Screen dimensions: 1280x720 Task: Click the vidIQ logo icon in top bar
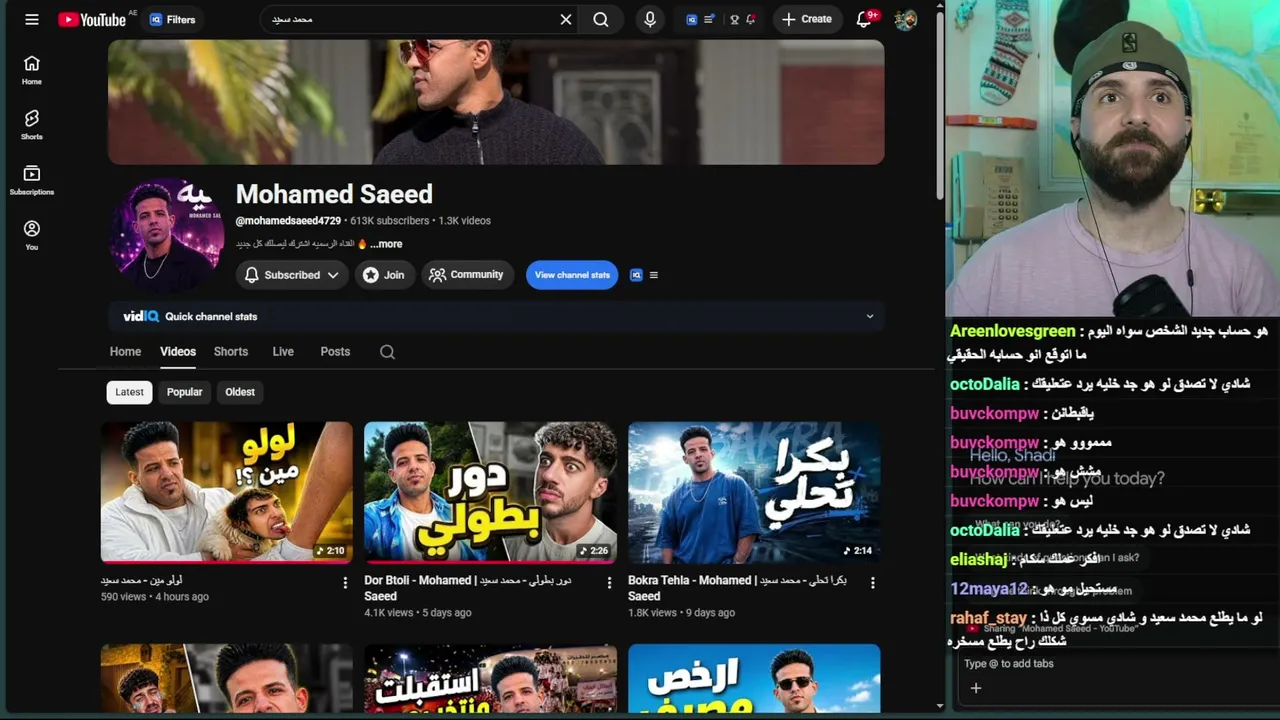coord(691,19)
